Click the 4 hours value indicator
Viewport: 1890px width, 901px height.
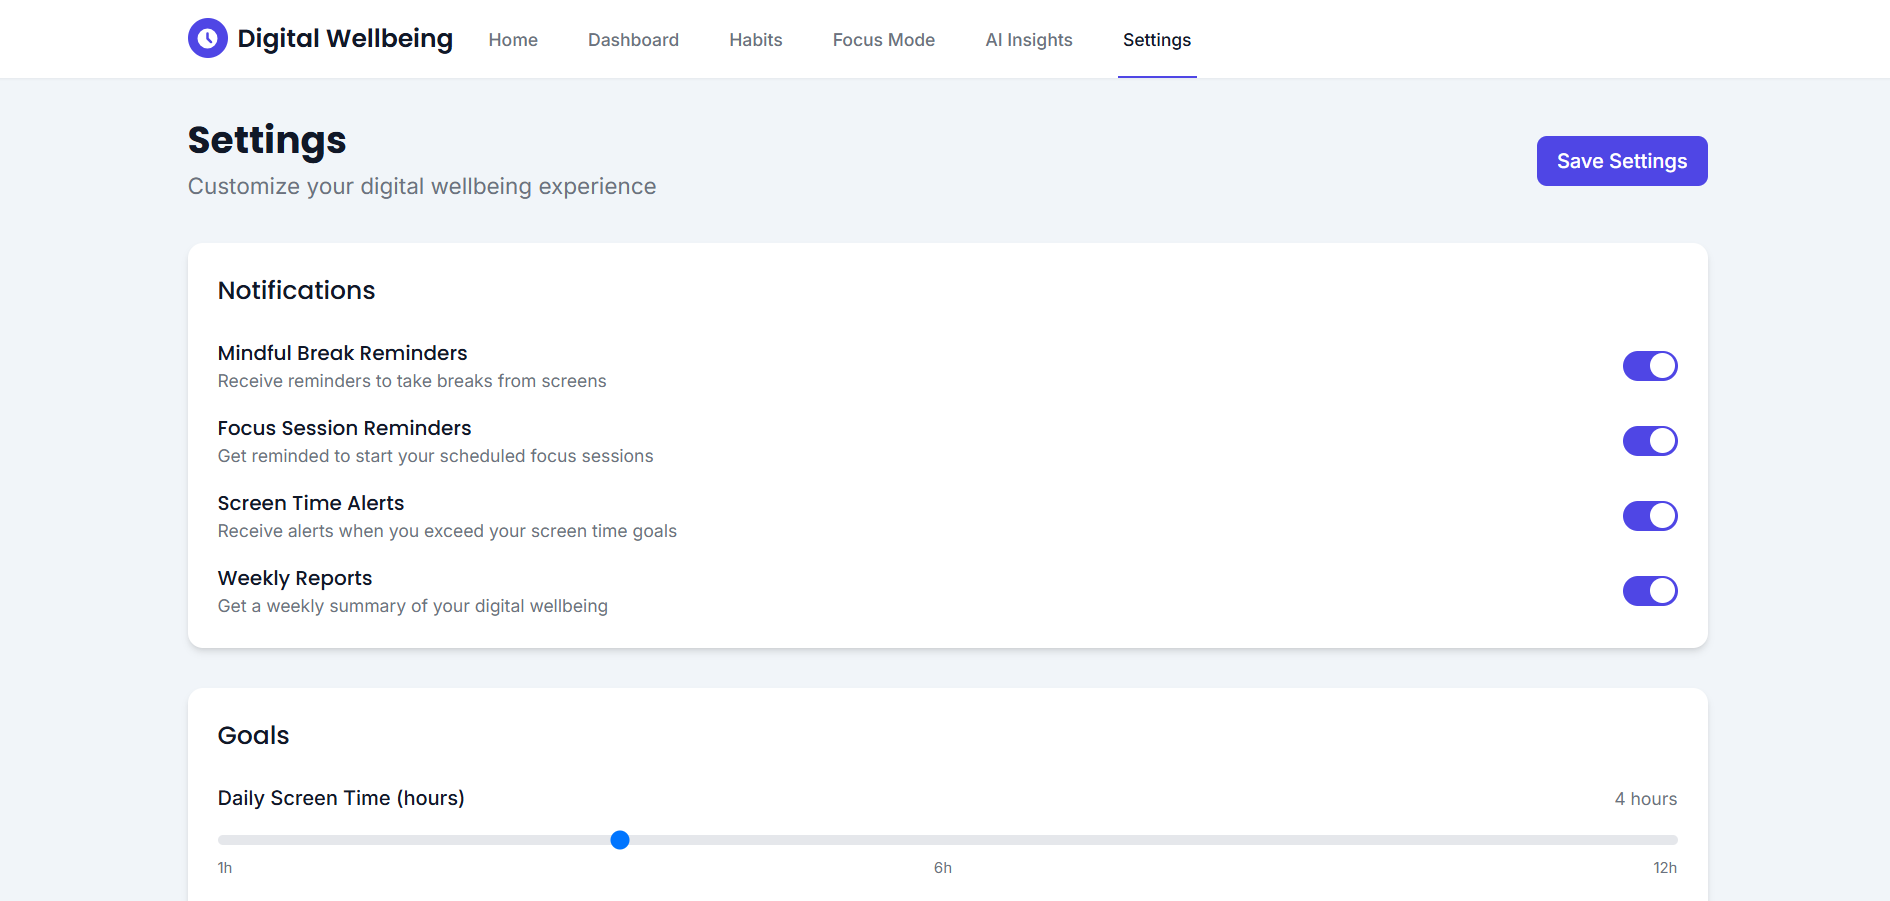pos(1646,798)
